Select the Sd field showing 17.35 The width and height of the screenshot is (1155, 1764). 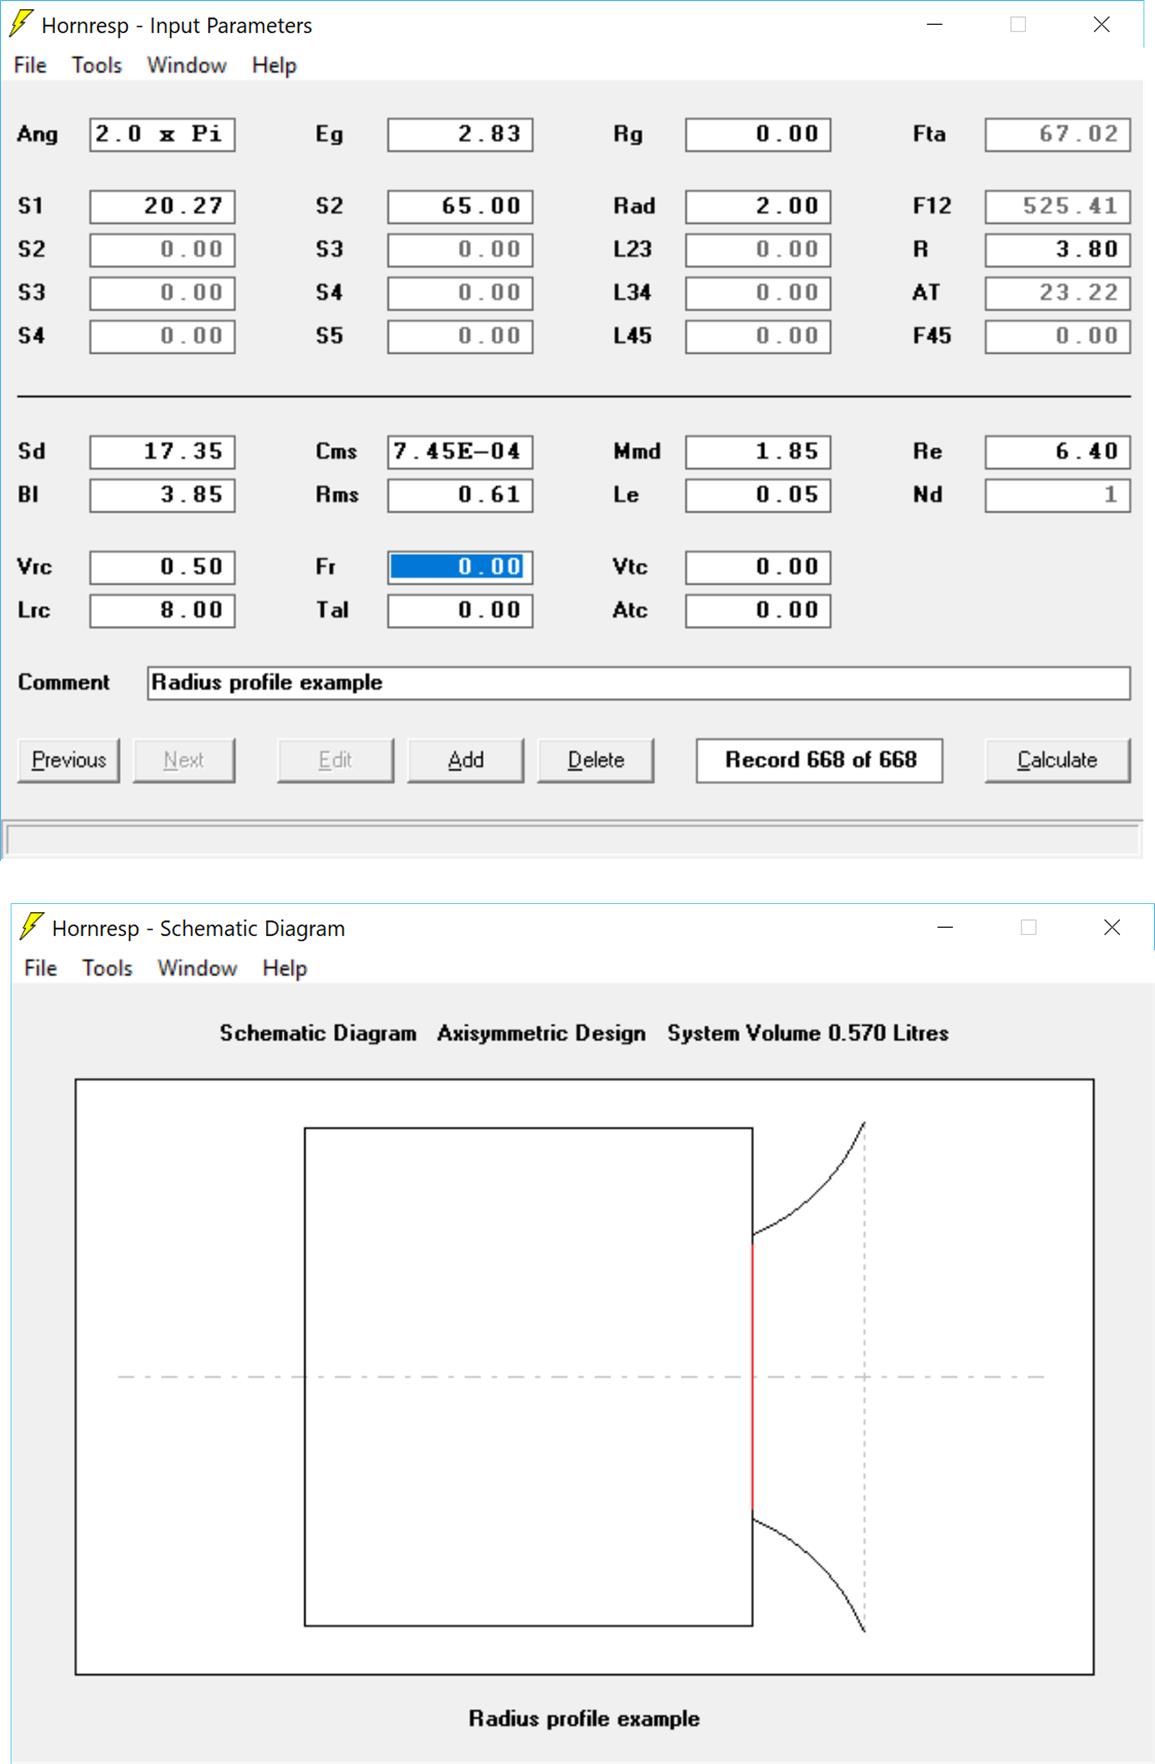(x=162, y=451)
